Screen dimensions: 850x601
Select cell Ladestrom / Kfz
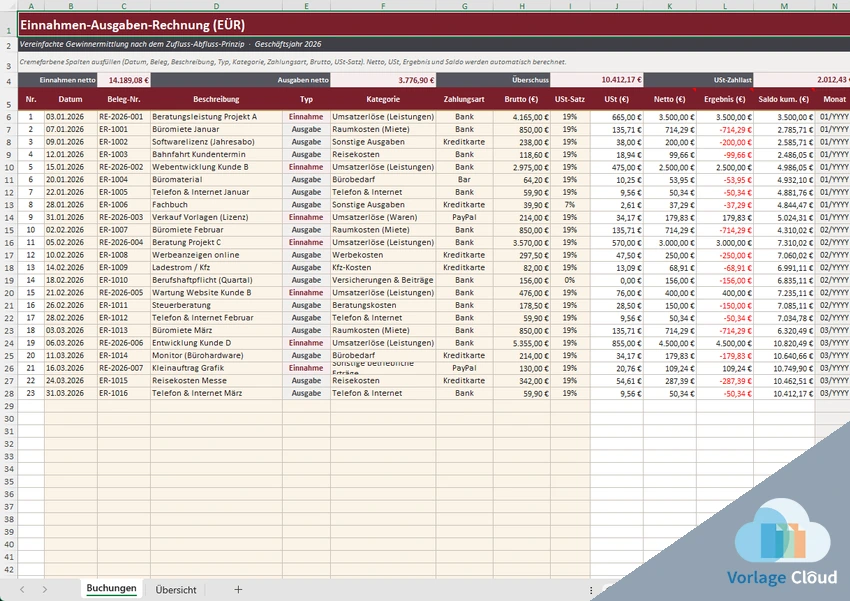pyautogui.click(x=216, y=268)
